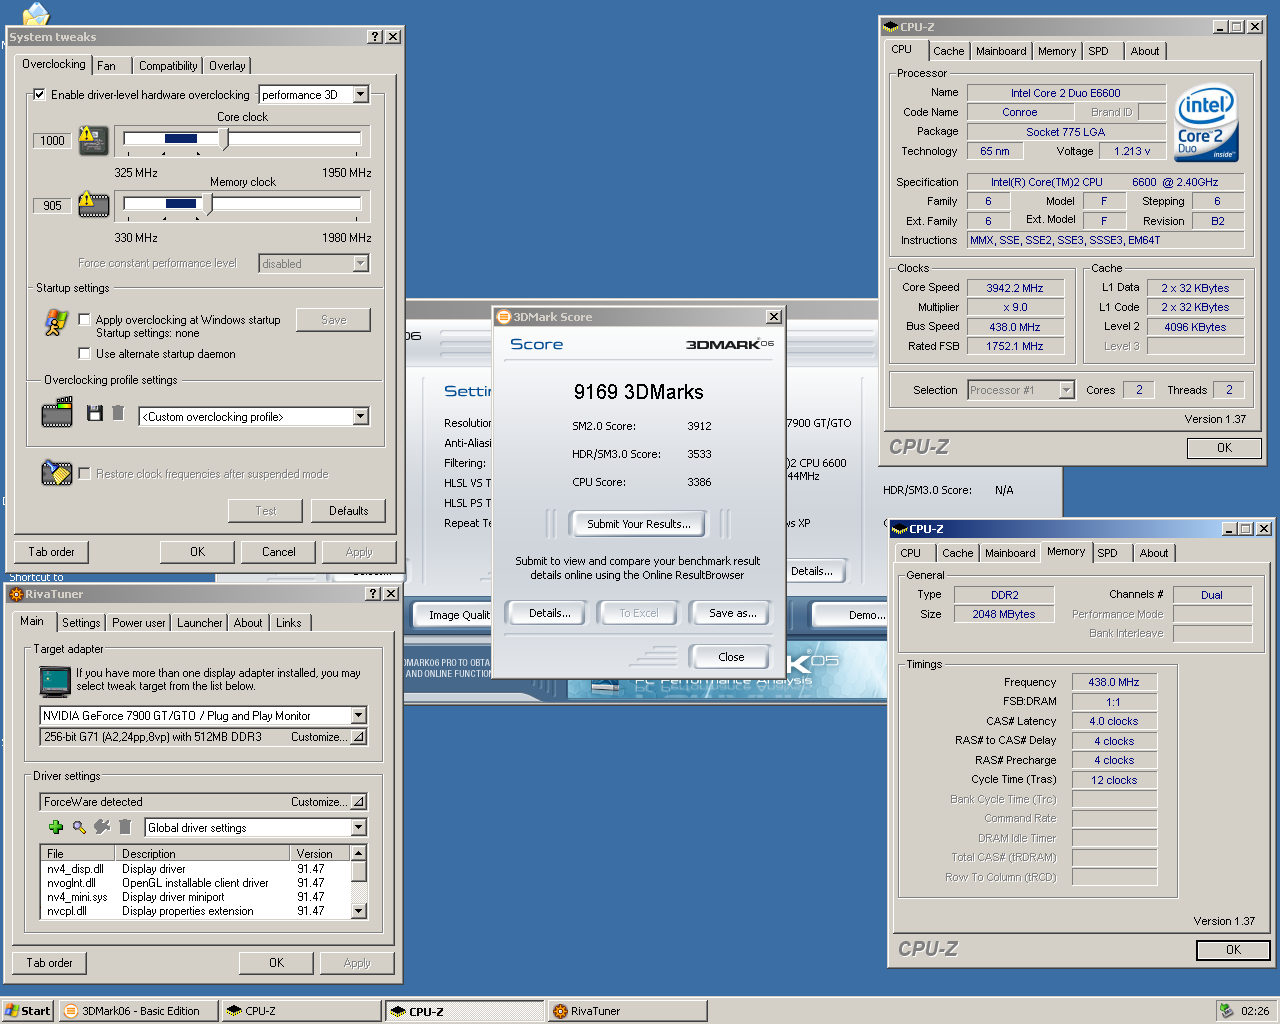Image resolution: width=1280 pixels, height=1024 pixels.
Task: Close the 3DMark Score dialog with Close button
Action: coord(731,657)
